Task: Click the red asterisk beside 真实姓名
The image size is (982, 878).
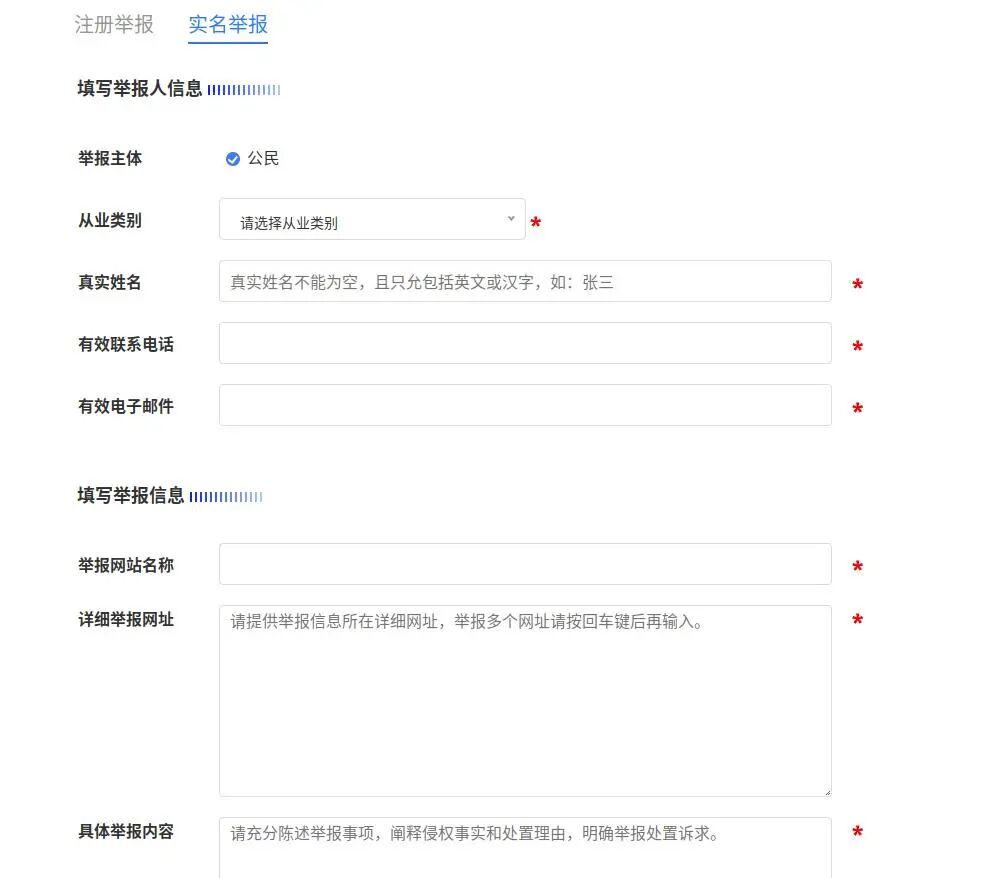Action: coord(857,286)
